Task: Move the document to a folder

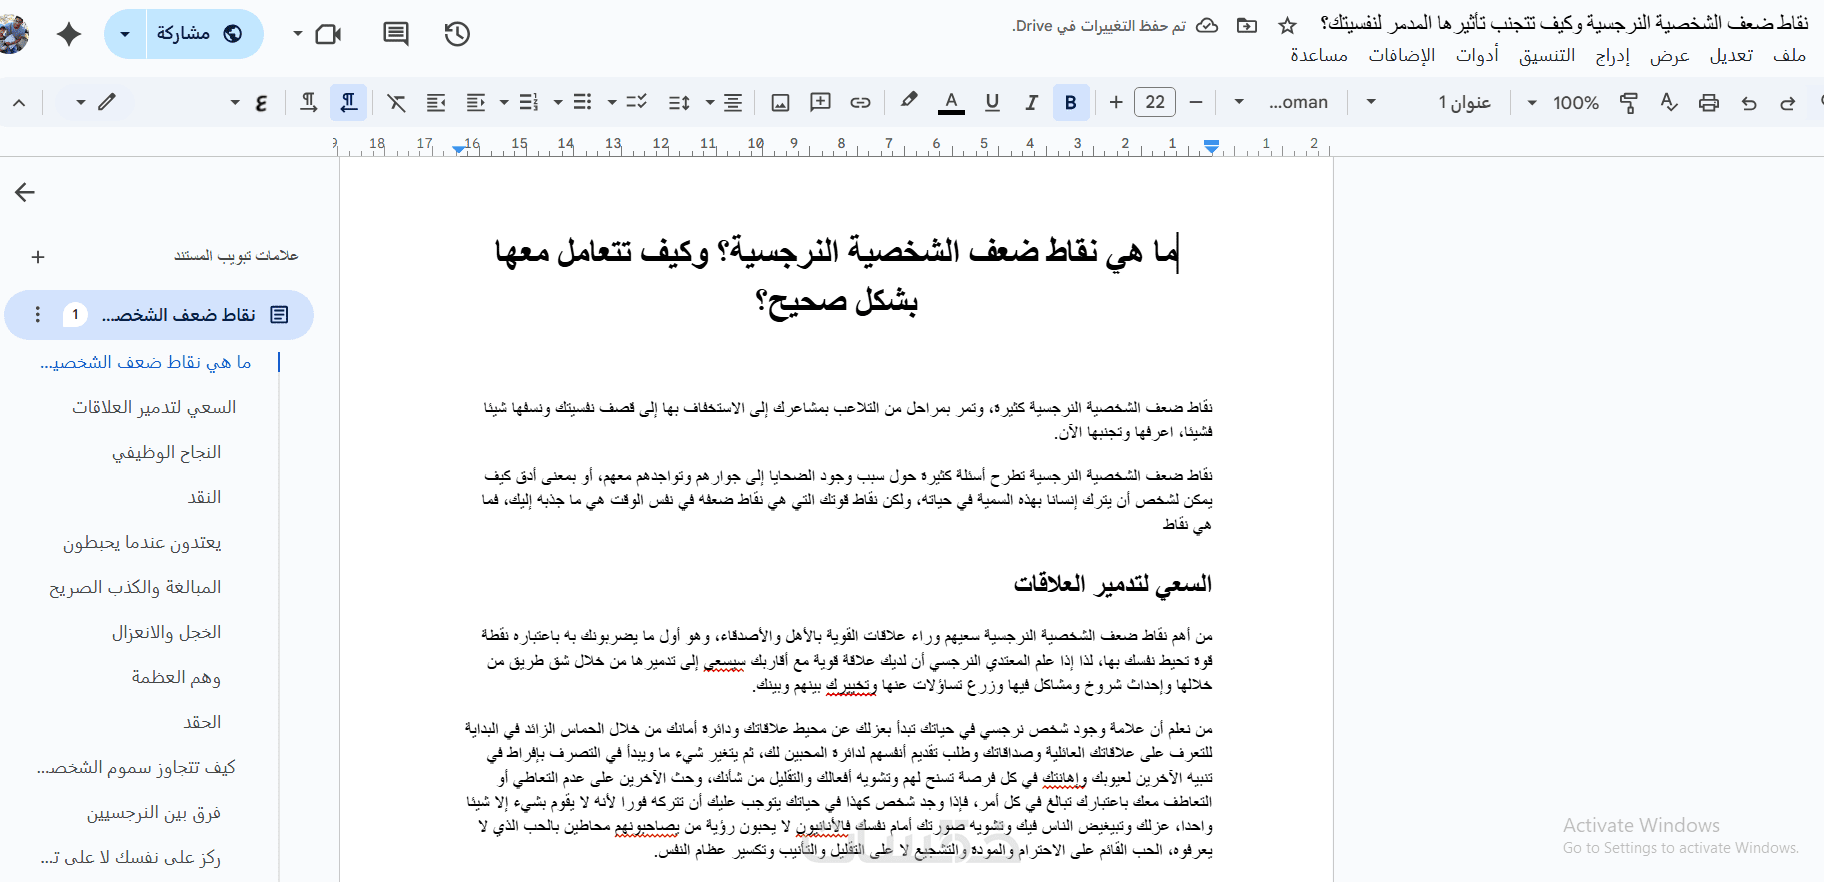Action: [x=1247, y=25]
